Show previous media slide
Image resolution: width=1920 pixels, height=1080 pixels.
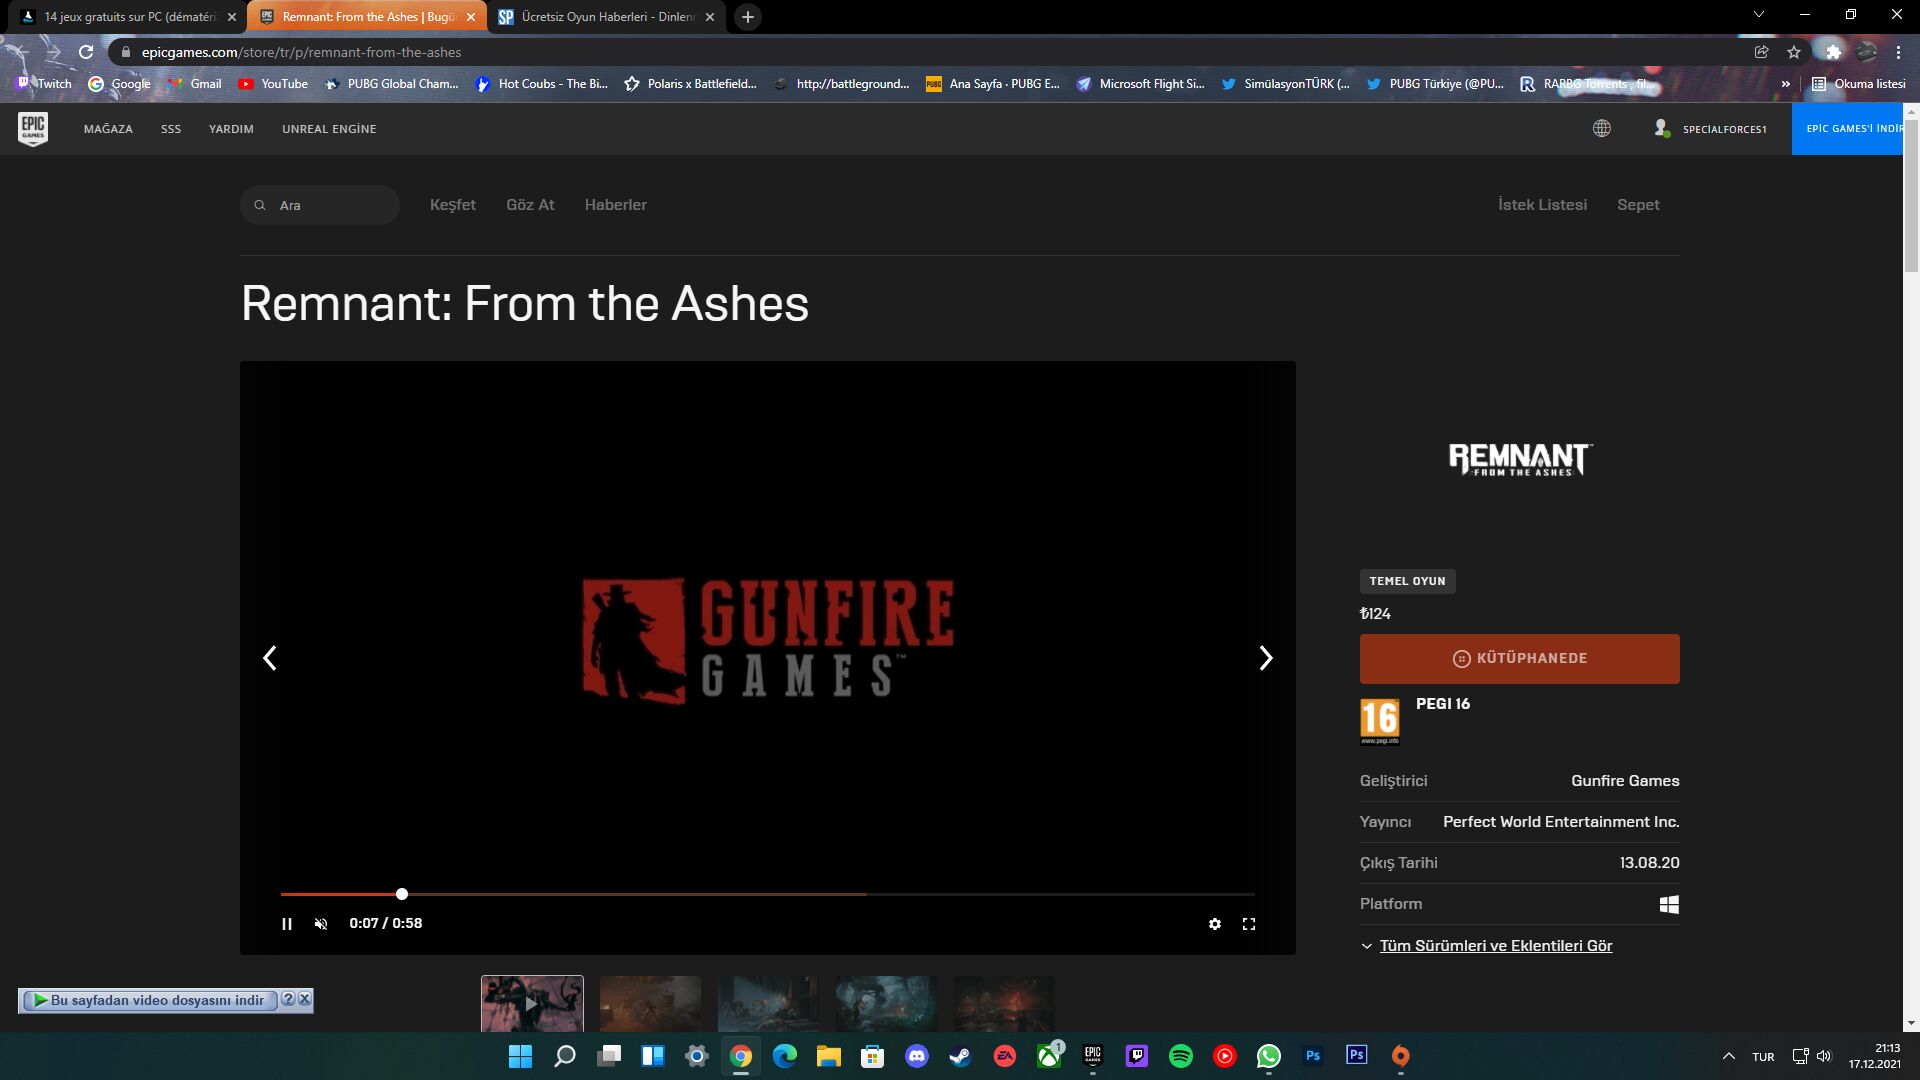(270, 658)
